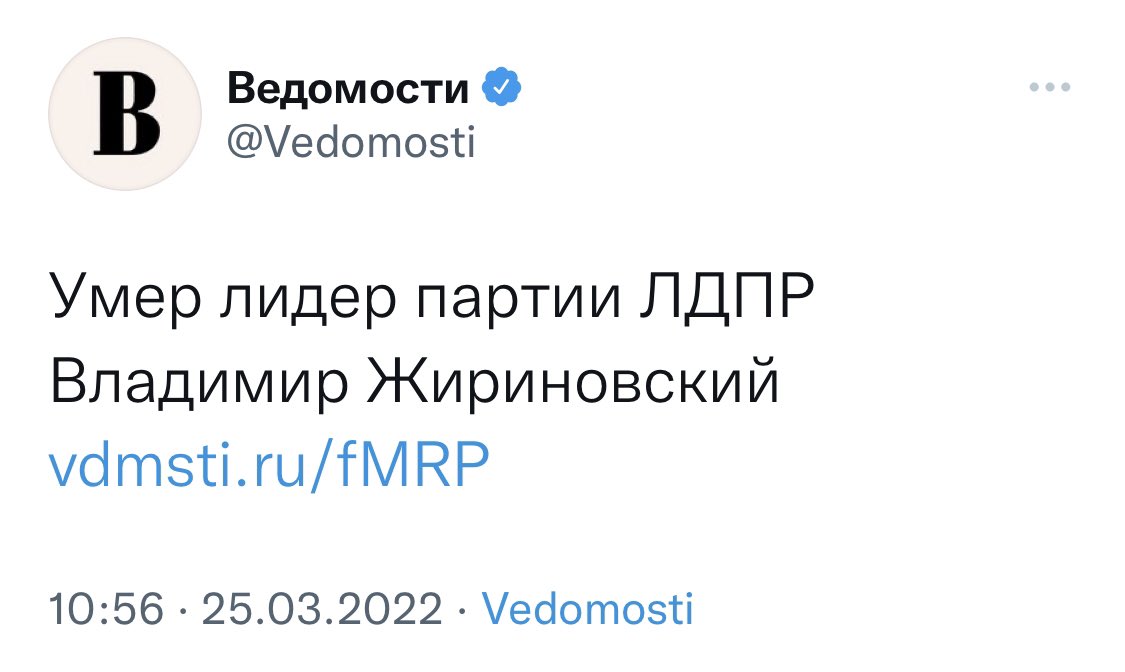Click the word Умер in the tweet

(126, 298)
